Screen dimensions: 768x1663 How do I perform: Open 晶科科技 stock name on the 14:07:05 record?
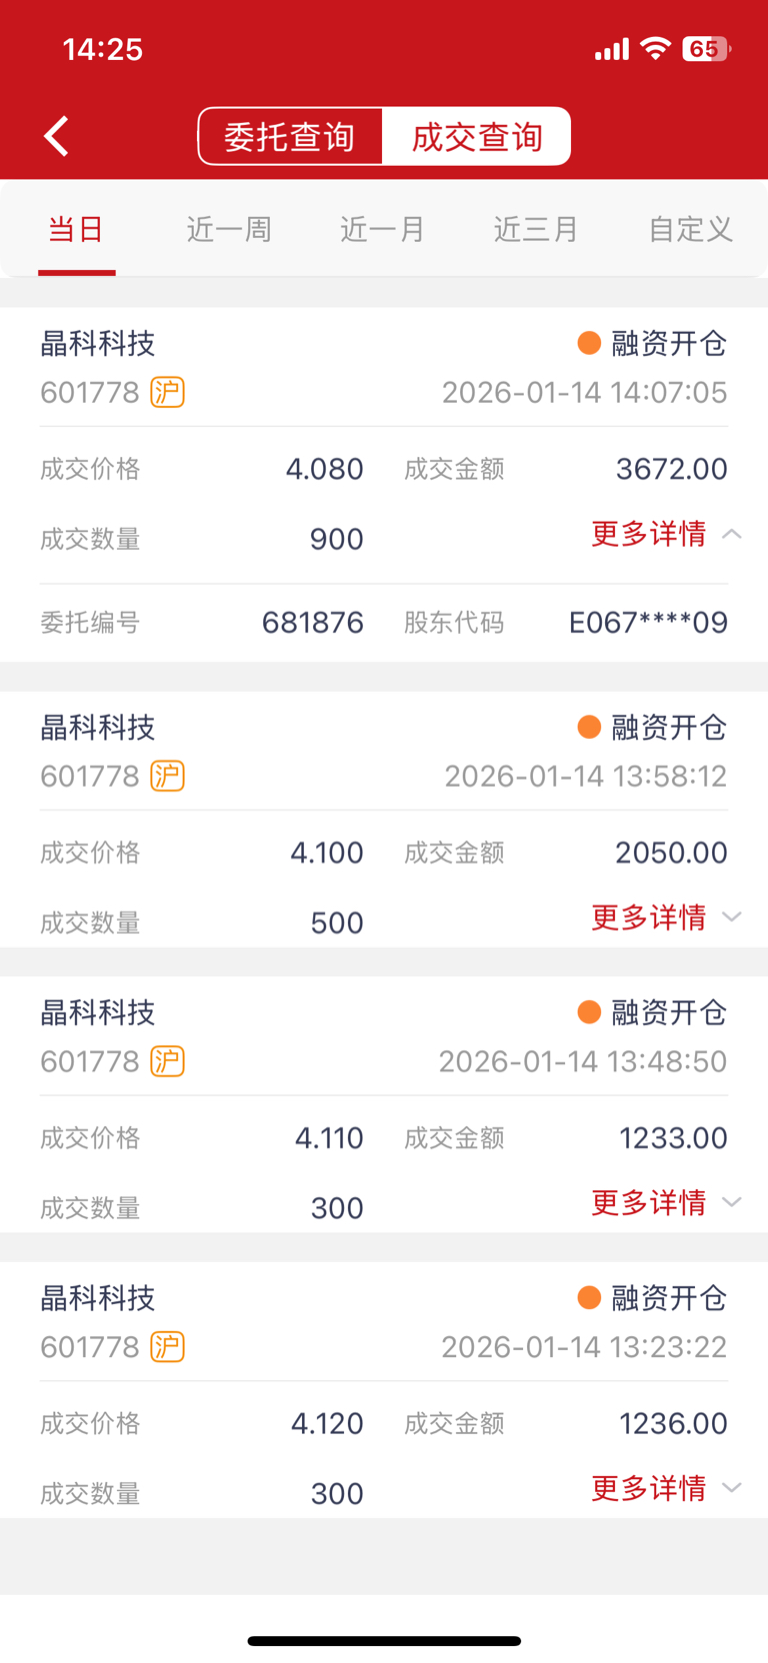click(x=98, y=343)
